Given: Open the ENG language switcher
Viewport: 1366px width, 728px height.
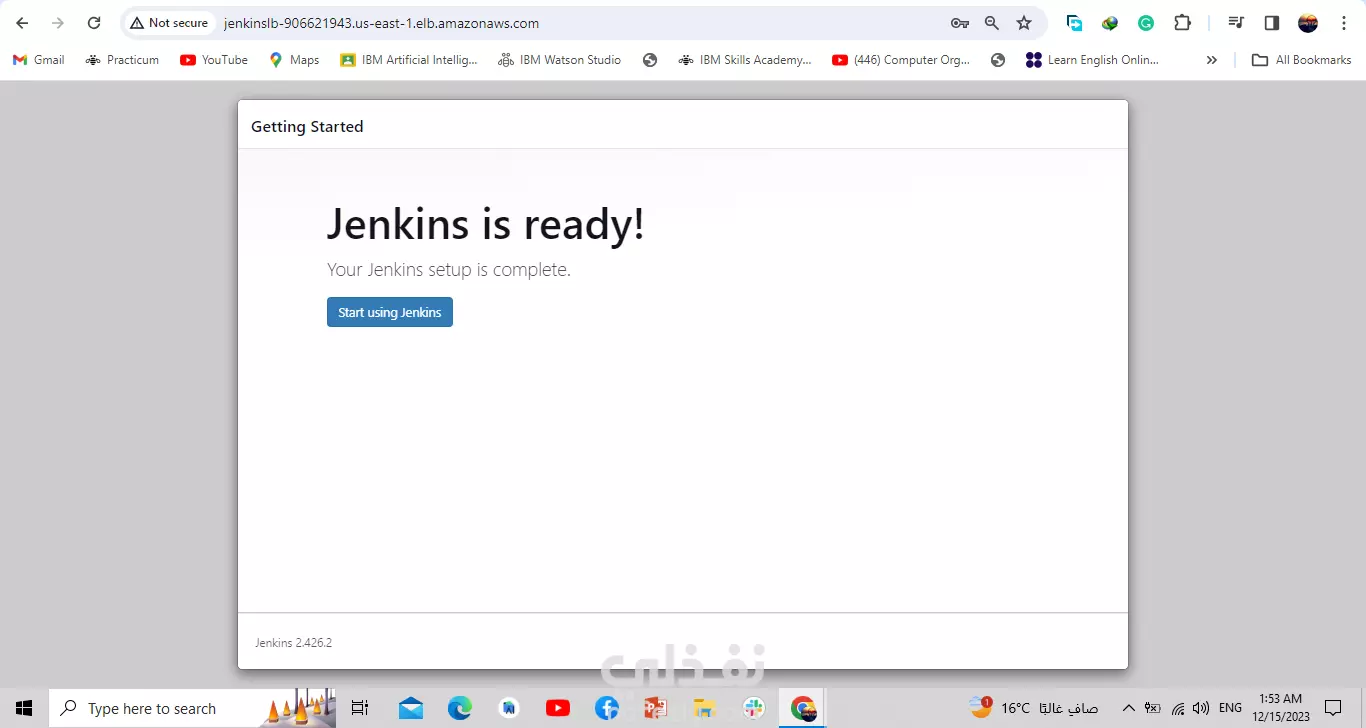Looking at the screenshot, I should (1230, 707).
